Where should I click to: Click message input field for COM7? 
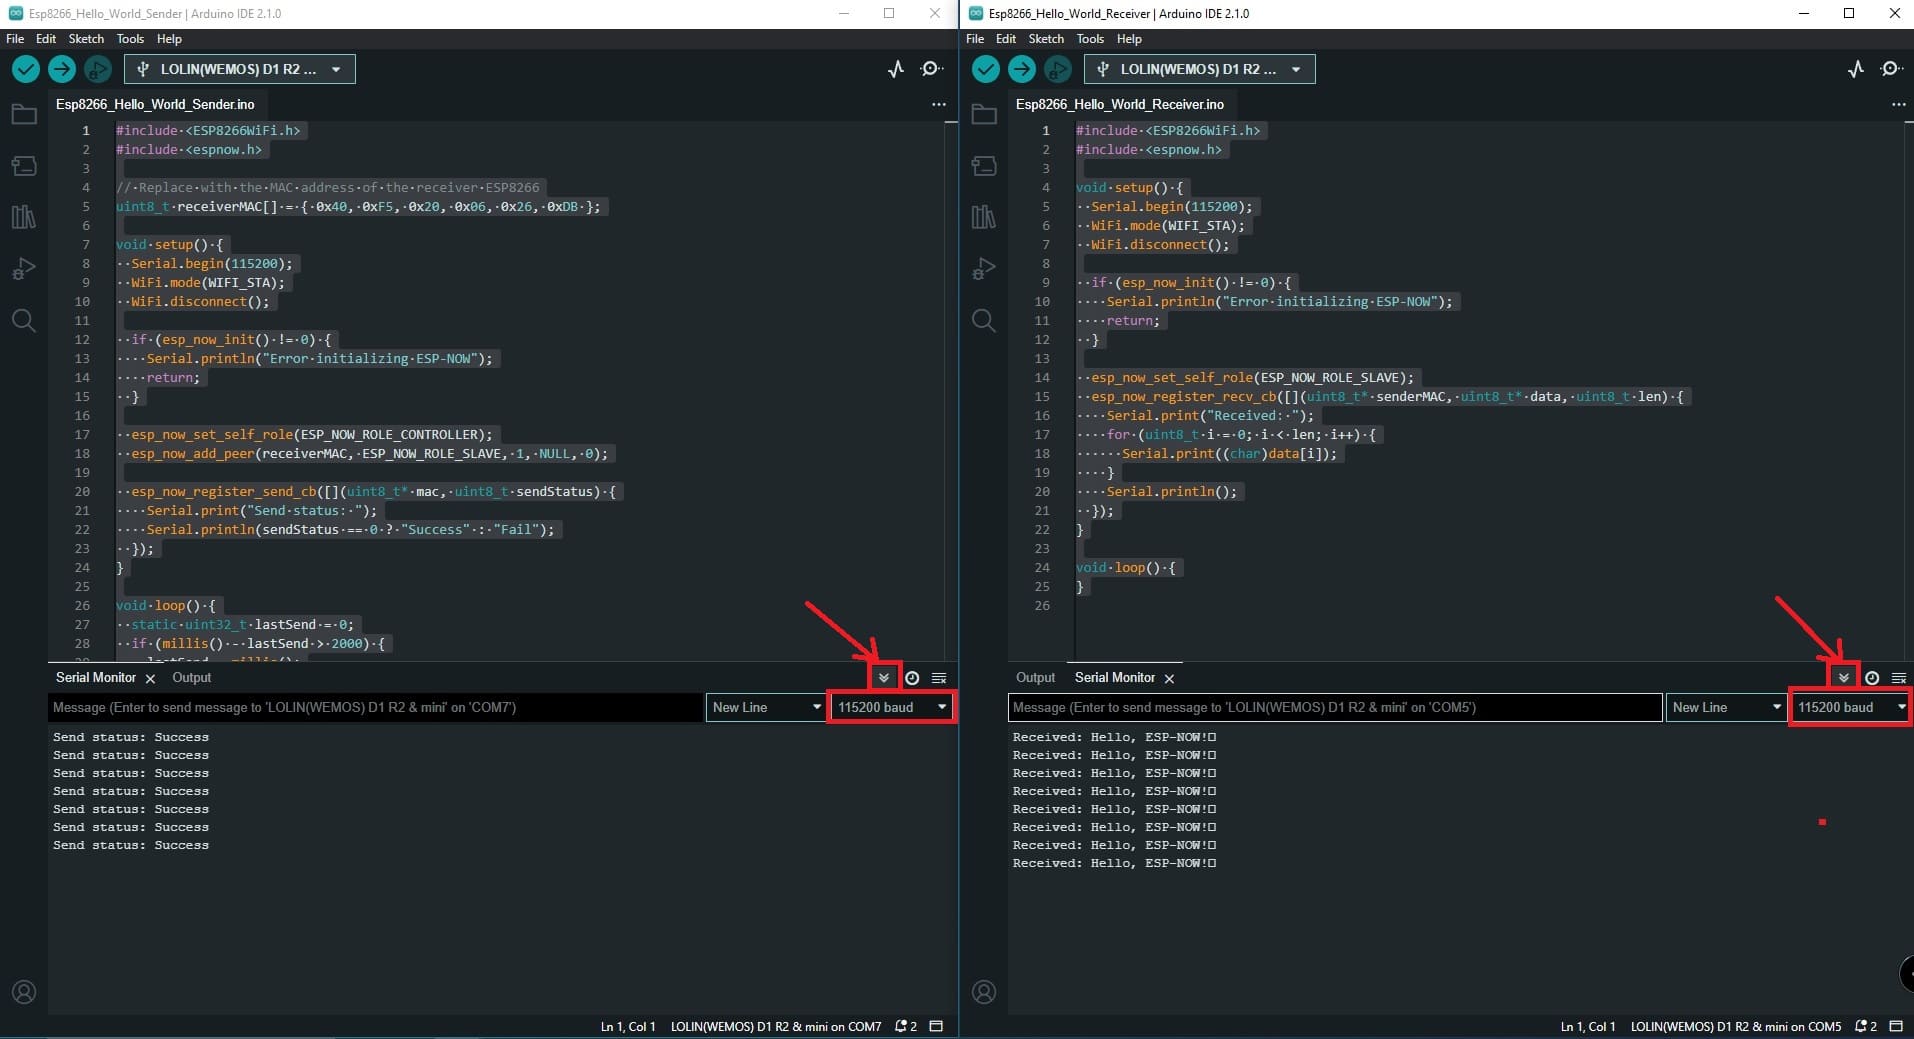(x=375, y=707)
